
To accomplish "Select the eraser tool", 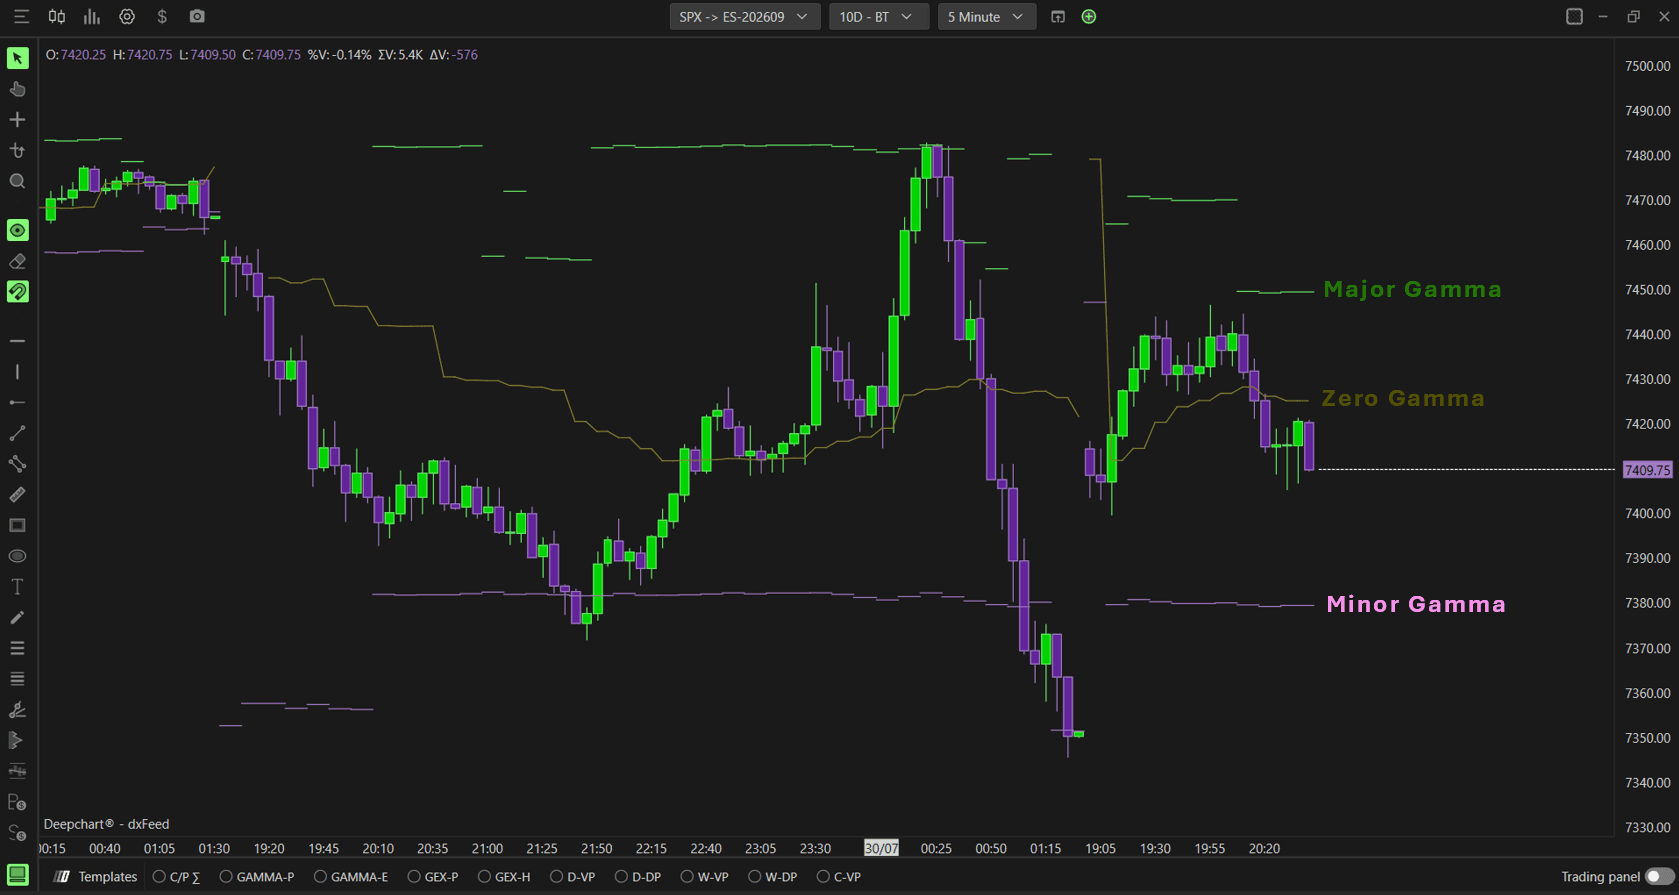I will click(17, 261).
